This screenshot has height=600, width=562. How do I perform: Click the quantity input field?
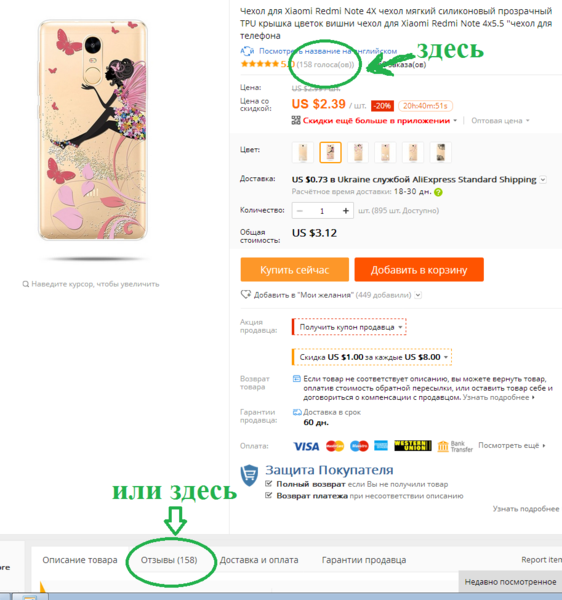tap(322, 211)
